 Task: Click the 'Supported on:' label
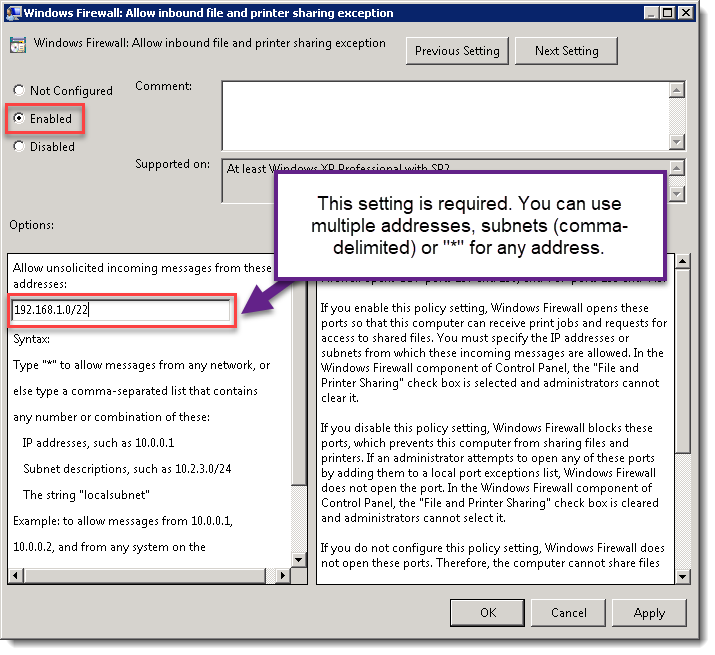(x=172, y=164)
